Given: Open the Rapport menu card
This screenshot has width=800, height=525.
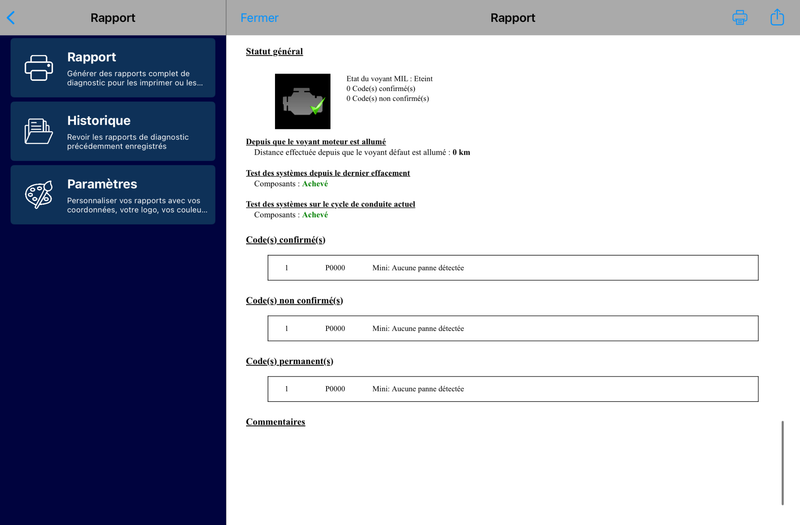Looking at the screenshot, I should [113, 68].
